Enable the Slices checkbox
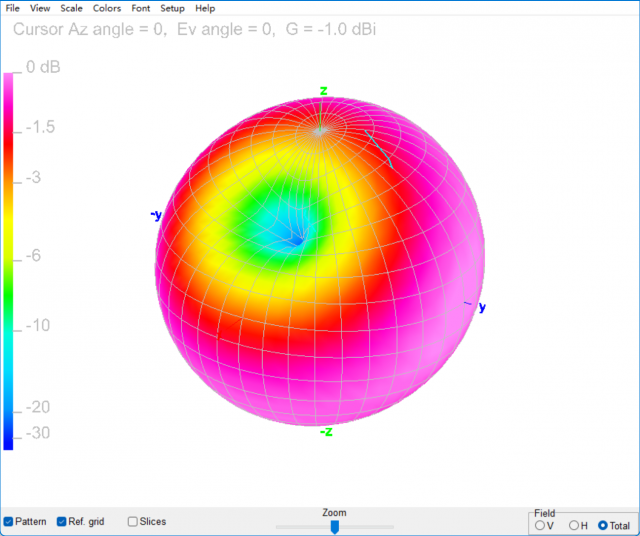This screenshot has height=536, width=640. click(x=133, y=521)
